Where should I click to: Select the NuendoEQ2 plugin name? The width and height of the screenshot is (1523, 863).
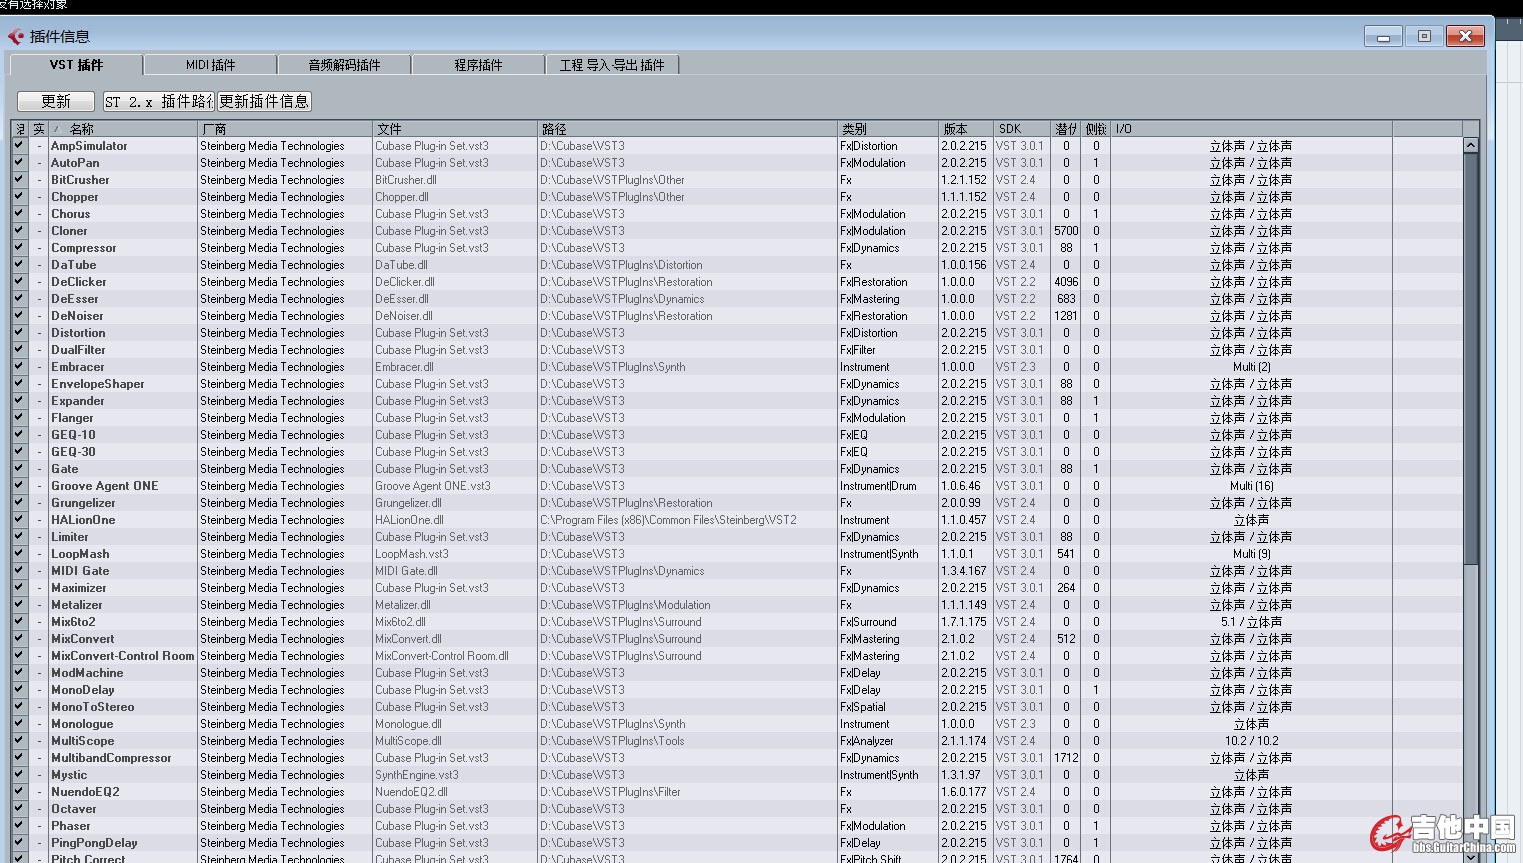85,792
